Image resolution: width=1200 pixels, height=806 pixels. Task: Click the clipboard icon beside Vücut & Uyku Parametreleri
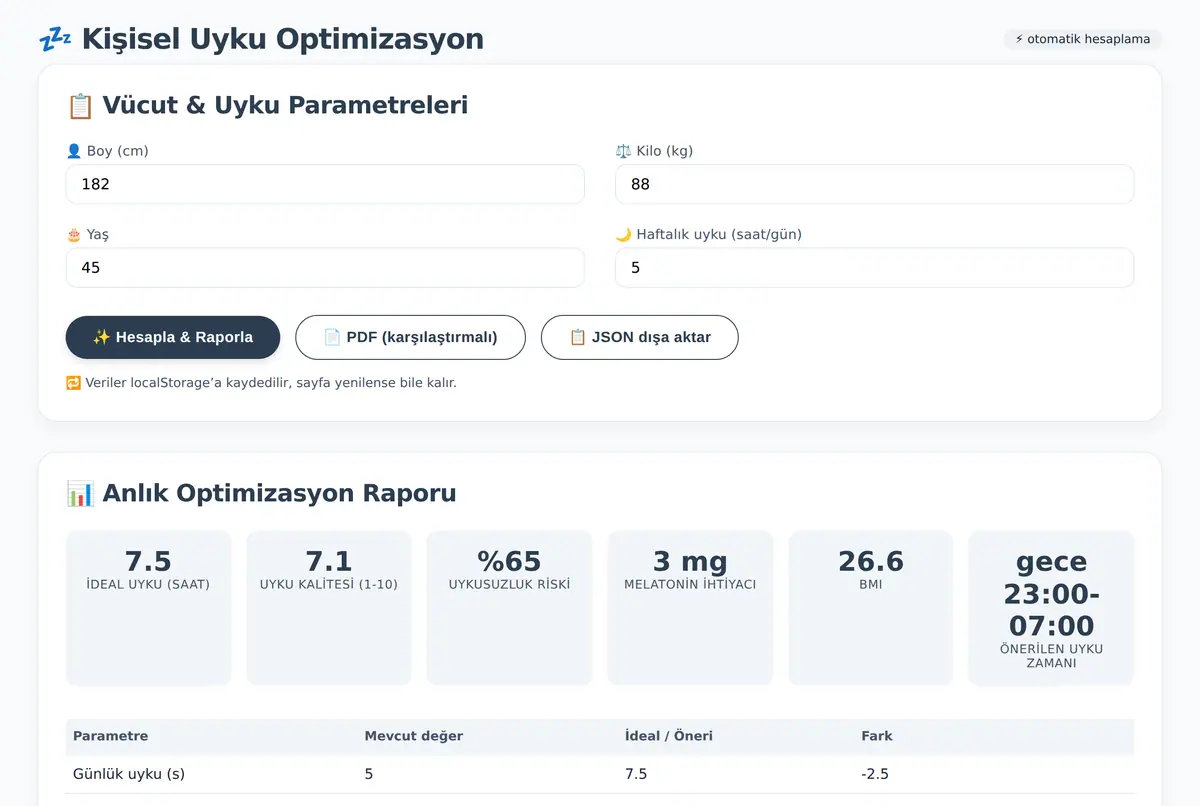(x=80, y=105)
